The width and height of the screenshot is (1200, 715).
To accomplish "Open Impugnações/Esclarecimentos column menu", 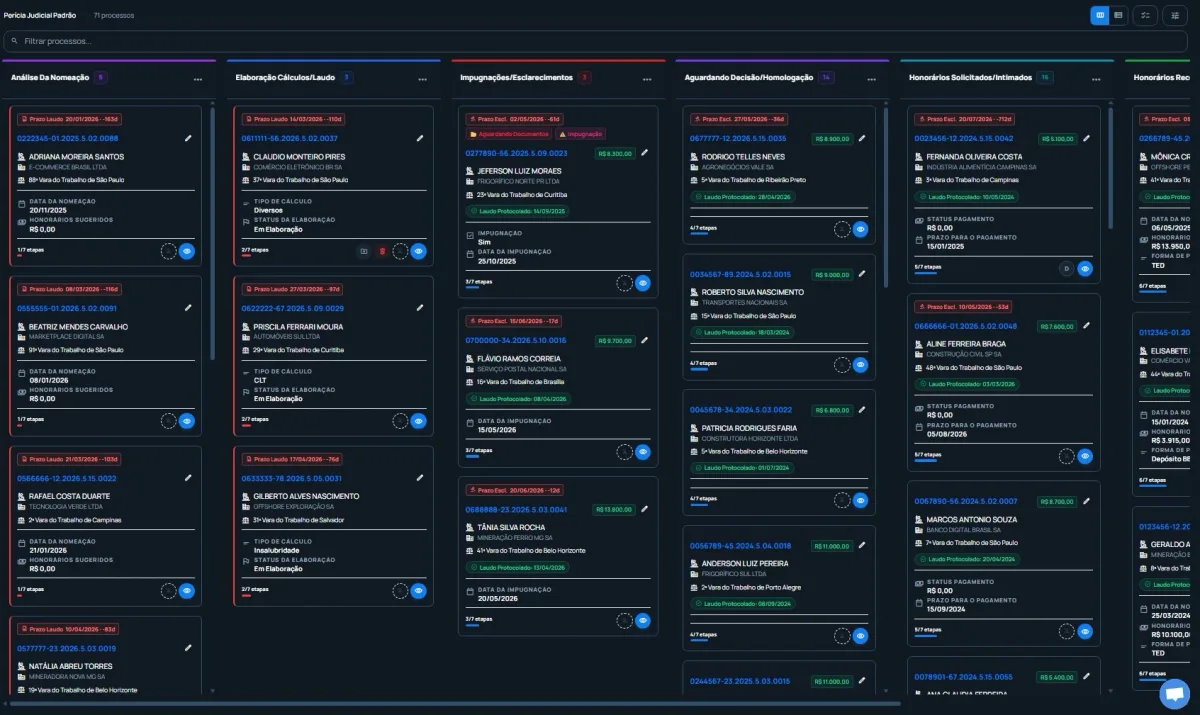I will click(647, 79).
